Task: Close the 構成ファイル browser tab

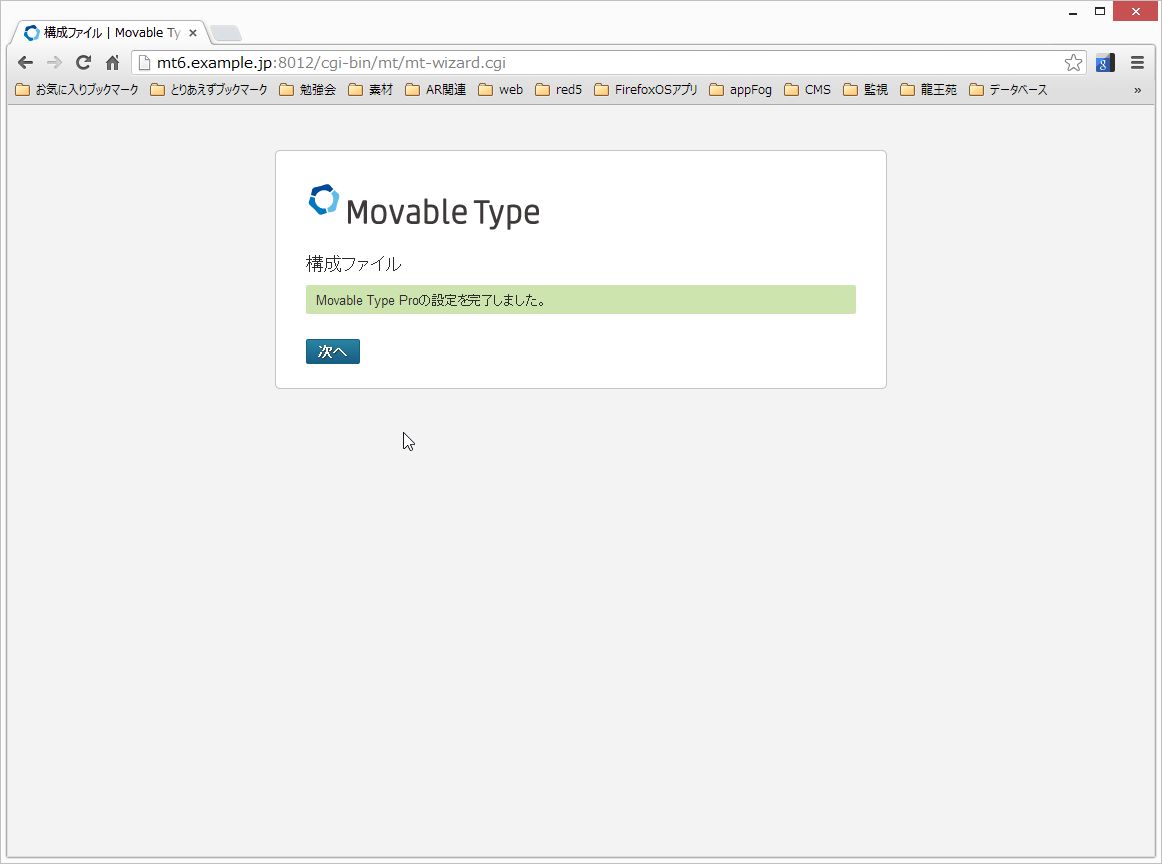Action: (193, 33)
